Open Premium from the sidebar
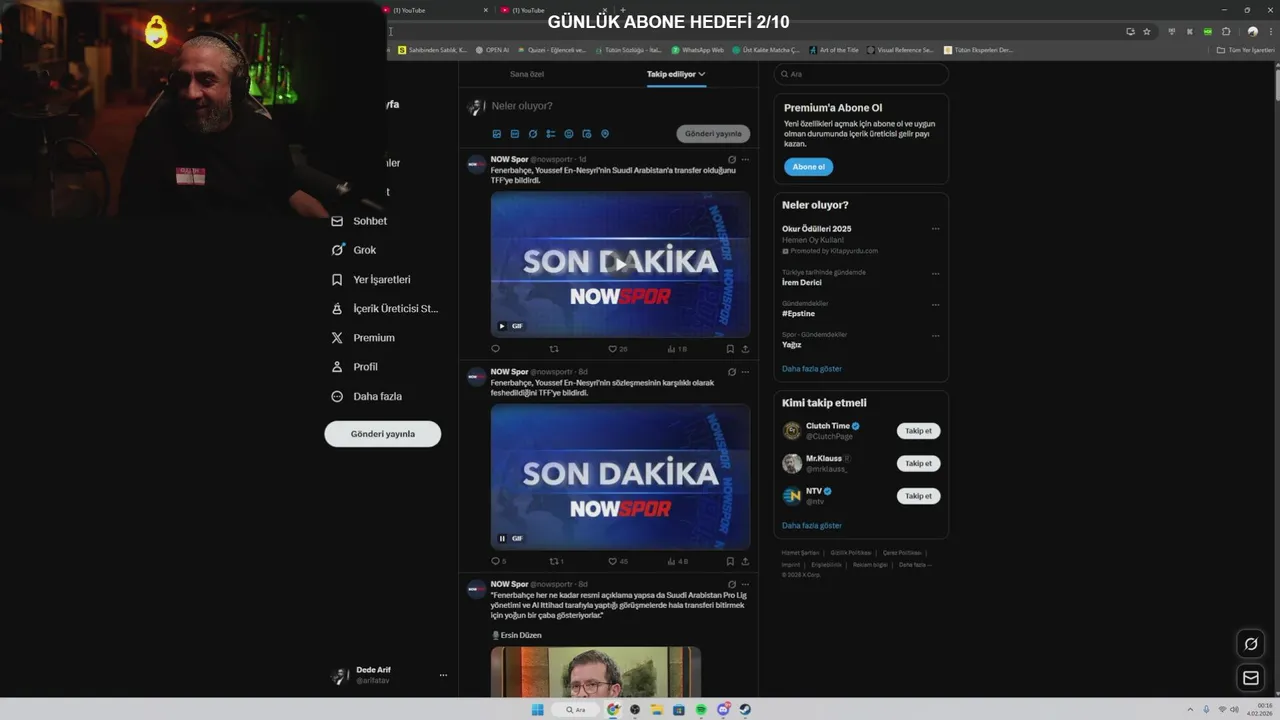1280x720 pixels. pyautogui.click(x=363, y=338)
